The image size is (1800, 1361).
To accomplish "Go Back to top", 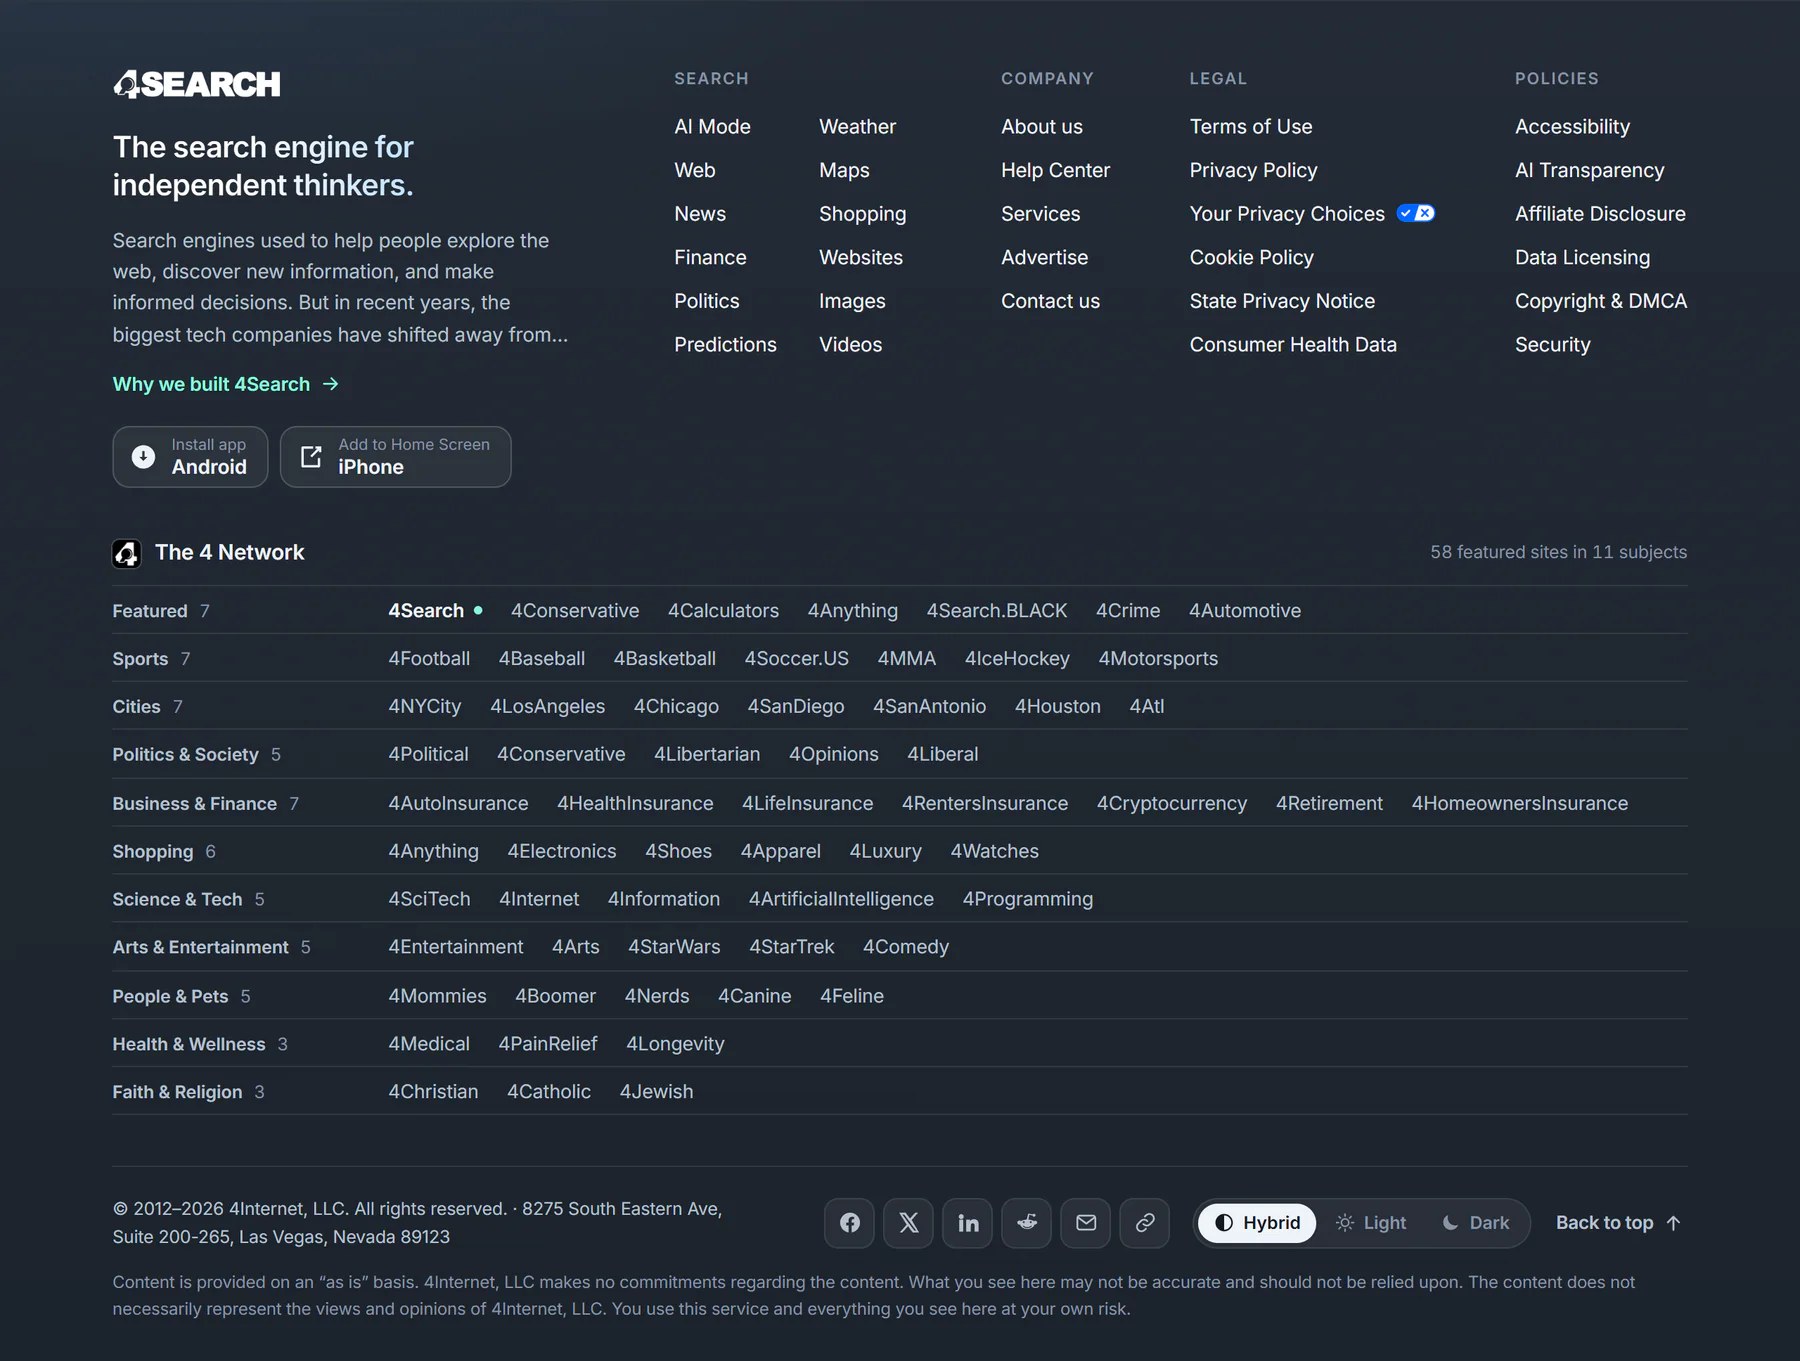I will click(1619, 1223).
